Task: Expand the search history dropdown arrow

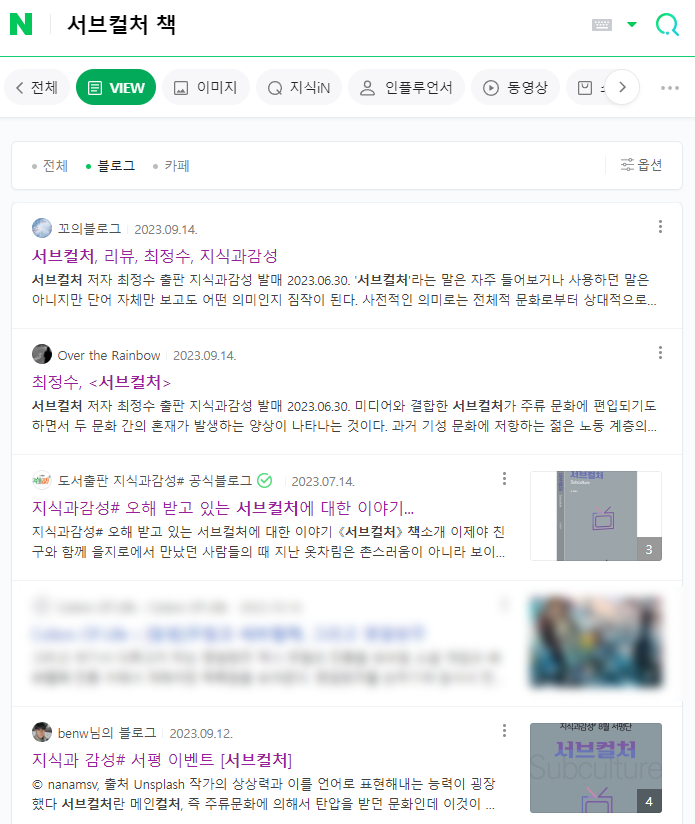Action: coord(632,24)
